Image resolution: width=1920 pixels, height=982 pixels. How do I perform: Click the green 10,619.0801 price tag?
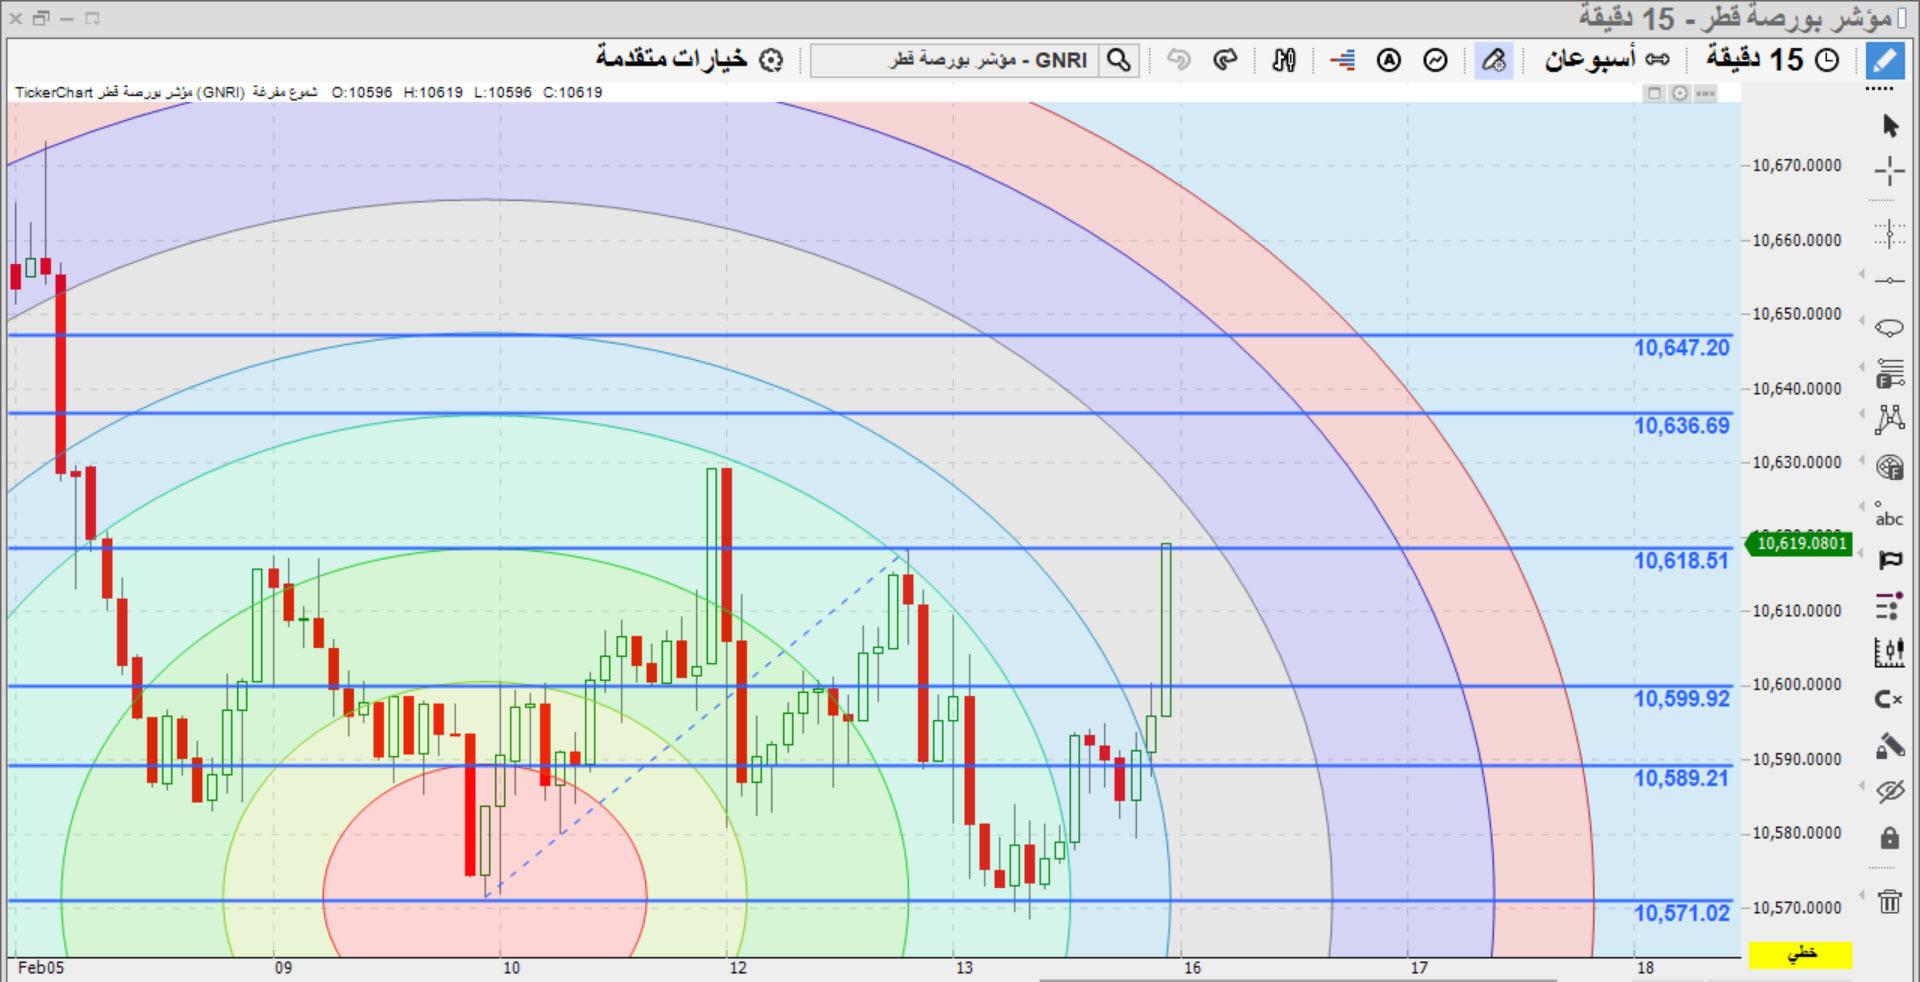click(1799, 543)
